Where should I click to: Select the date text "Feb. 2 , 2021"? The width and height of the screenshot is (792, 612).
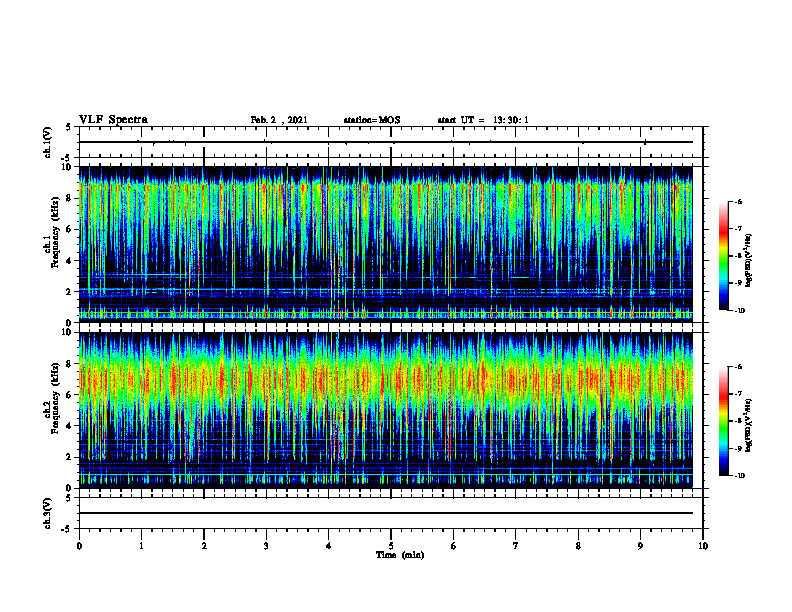pyautogui.click(x=279, y=120)
